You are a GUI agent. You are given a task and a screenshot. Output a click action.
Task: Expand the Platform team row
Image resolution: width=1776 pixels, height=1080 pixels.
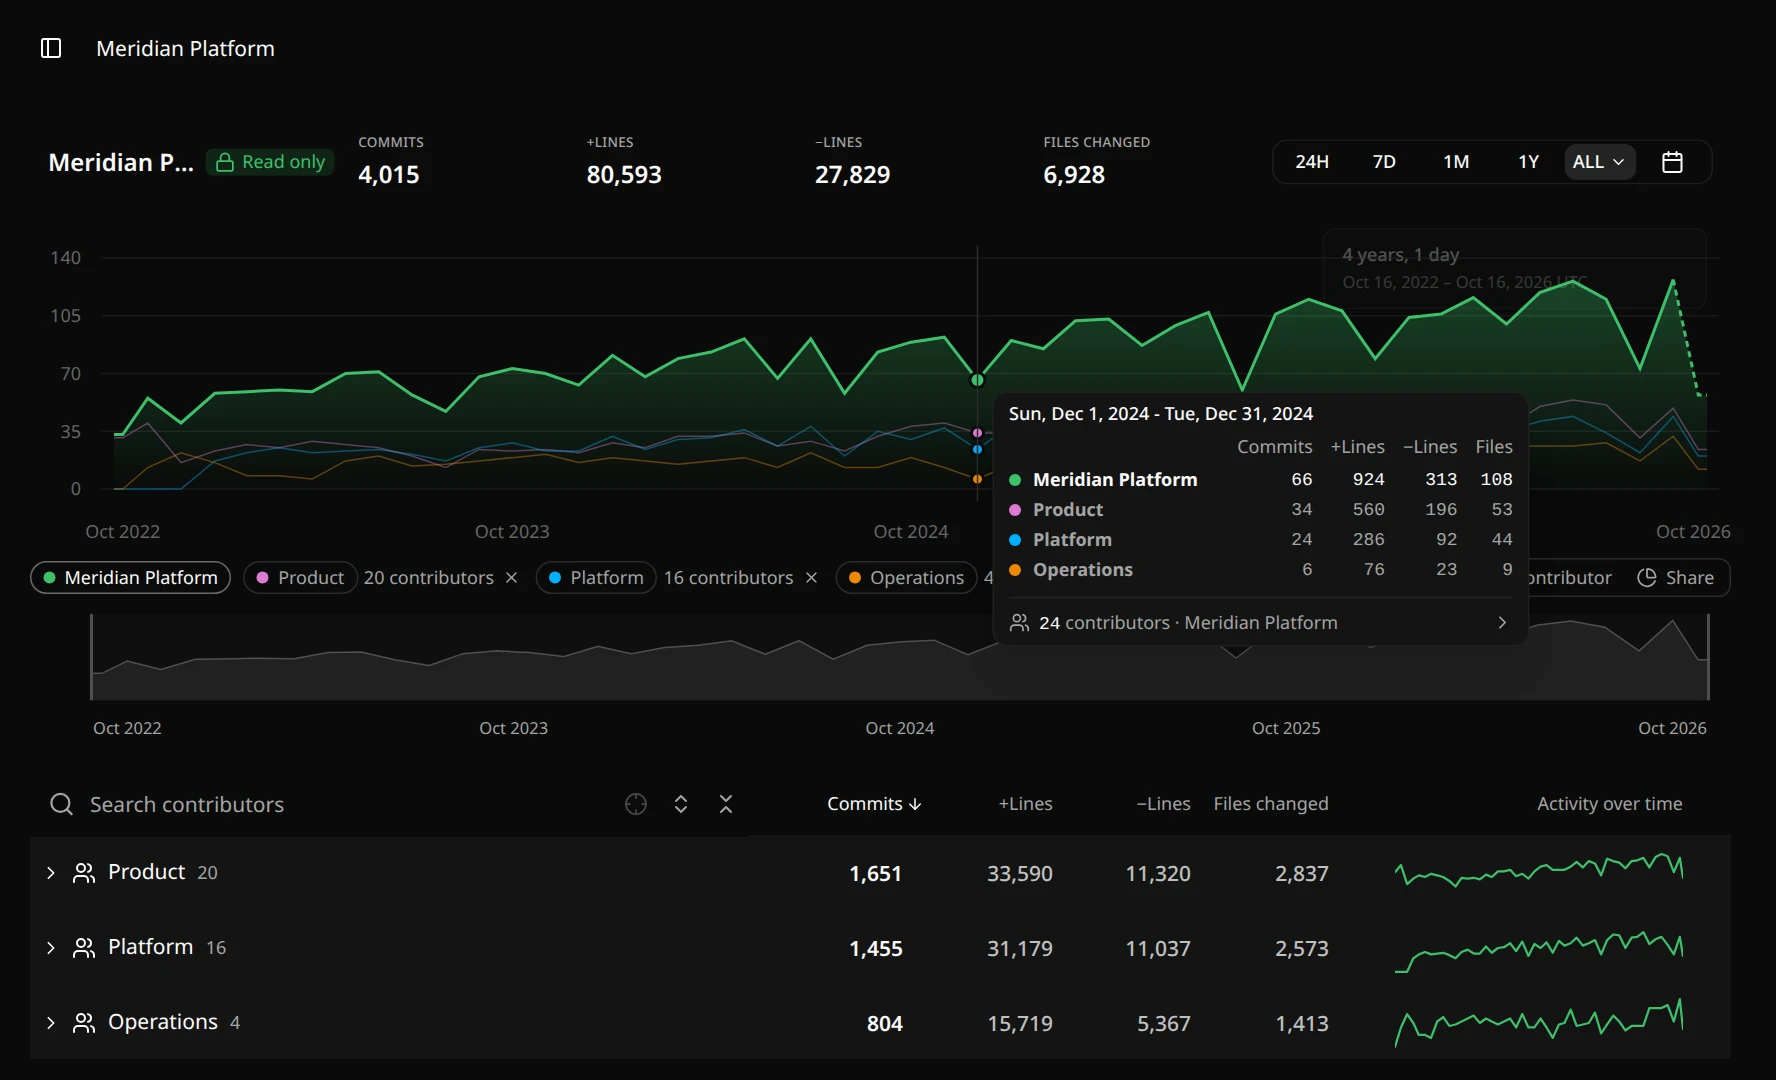tap(51, 948)
